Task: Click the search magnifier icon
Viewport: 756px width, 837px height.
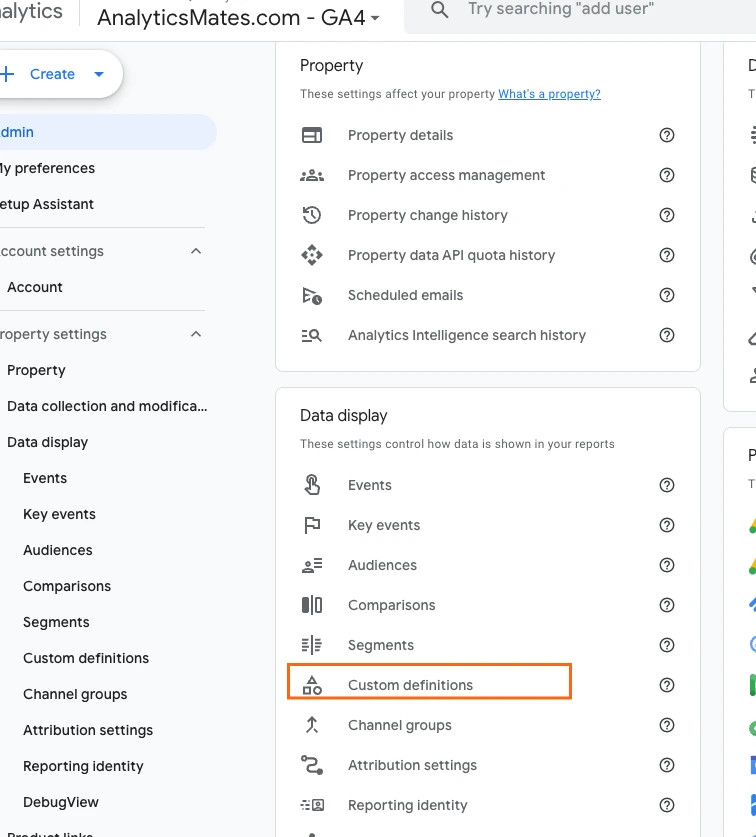Action: pos(439,10)
